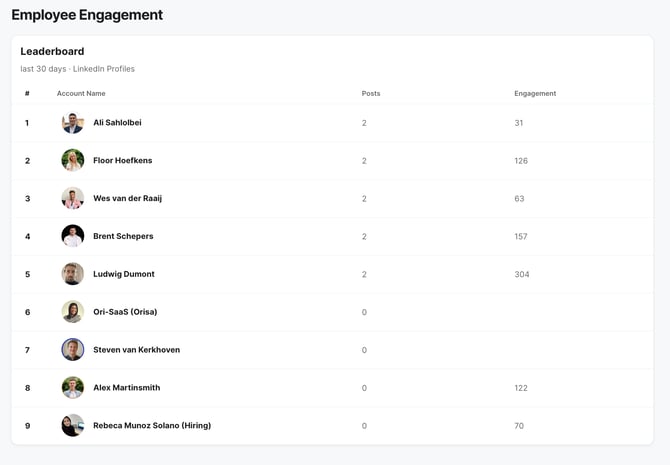Open the Wes van der Raaij name
The width and height of the screenshot is (670, 465).
click(x=127, y=198)
